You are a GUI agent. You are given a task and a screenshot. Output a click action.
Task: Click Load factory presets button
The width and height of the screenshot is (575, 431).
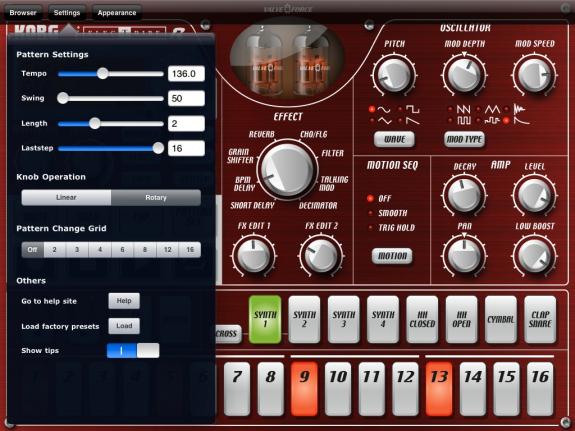coord(124,326)
